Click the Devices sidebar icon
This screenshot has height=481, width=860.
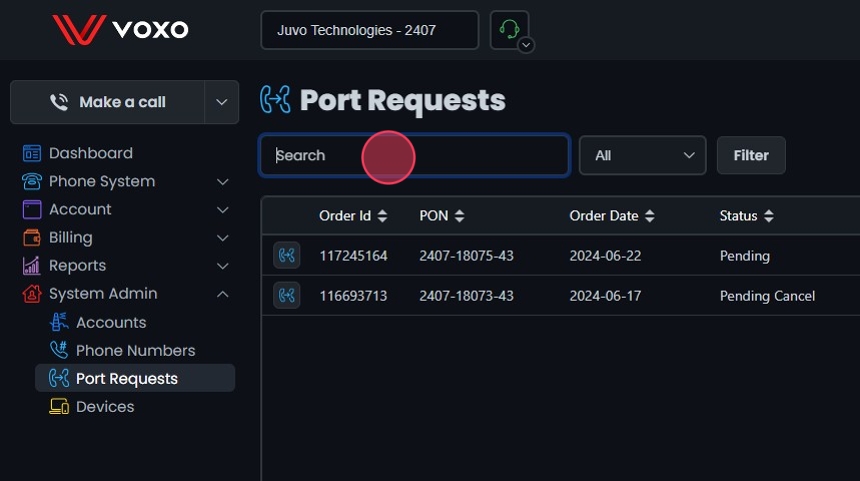pyautogui.click(x=59, y=407)
